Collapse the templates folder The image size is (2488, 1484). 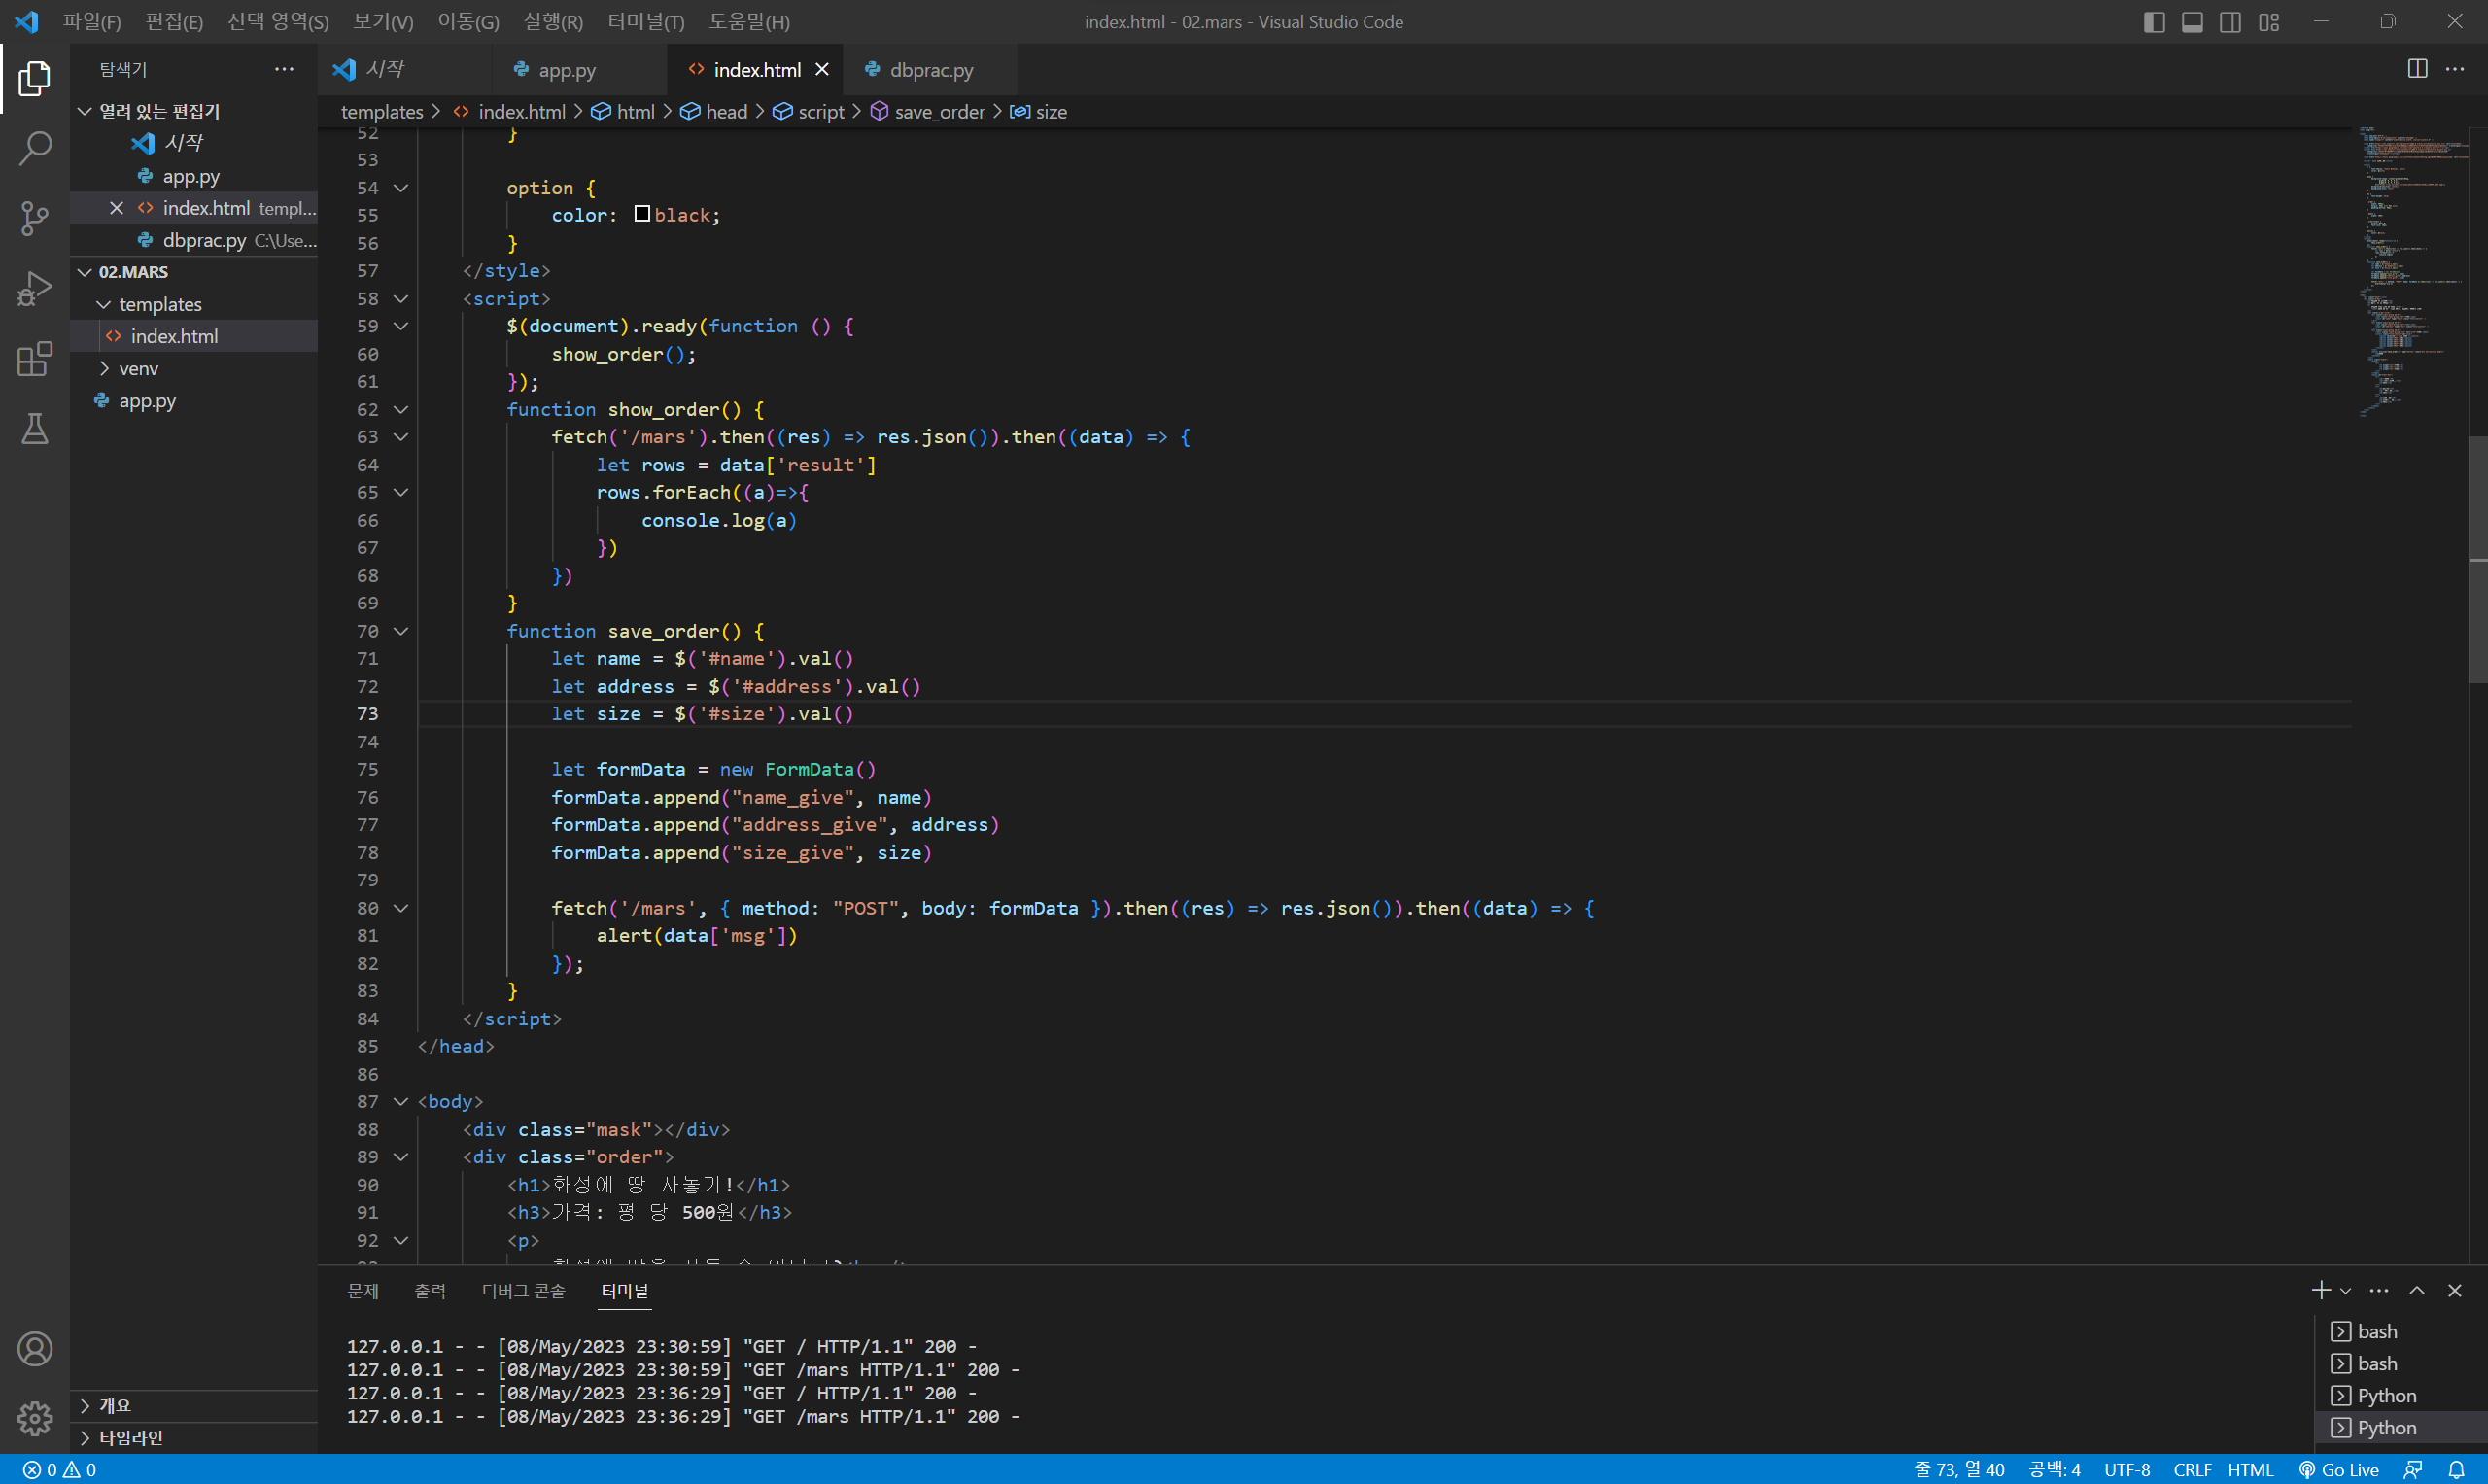point(194,304)
